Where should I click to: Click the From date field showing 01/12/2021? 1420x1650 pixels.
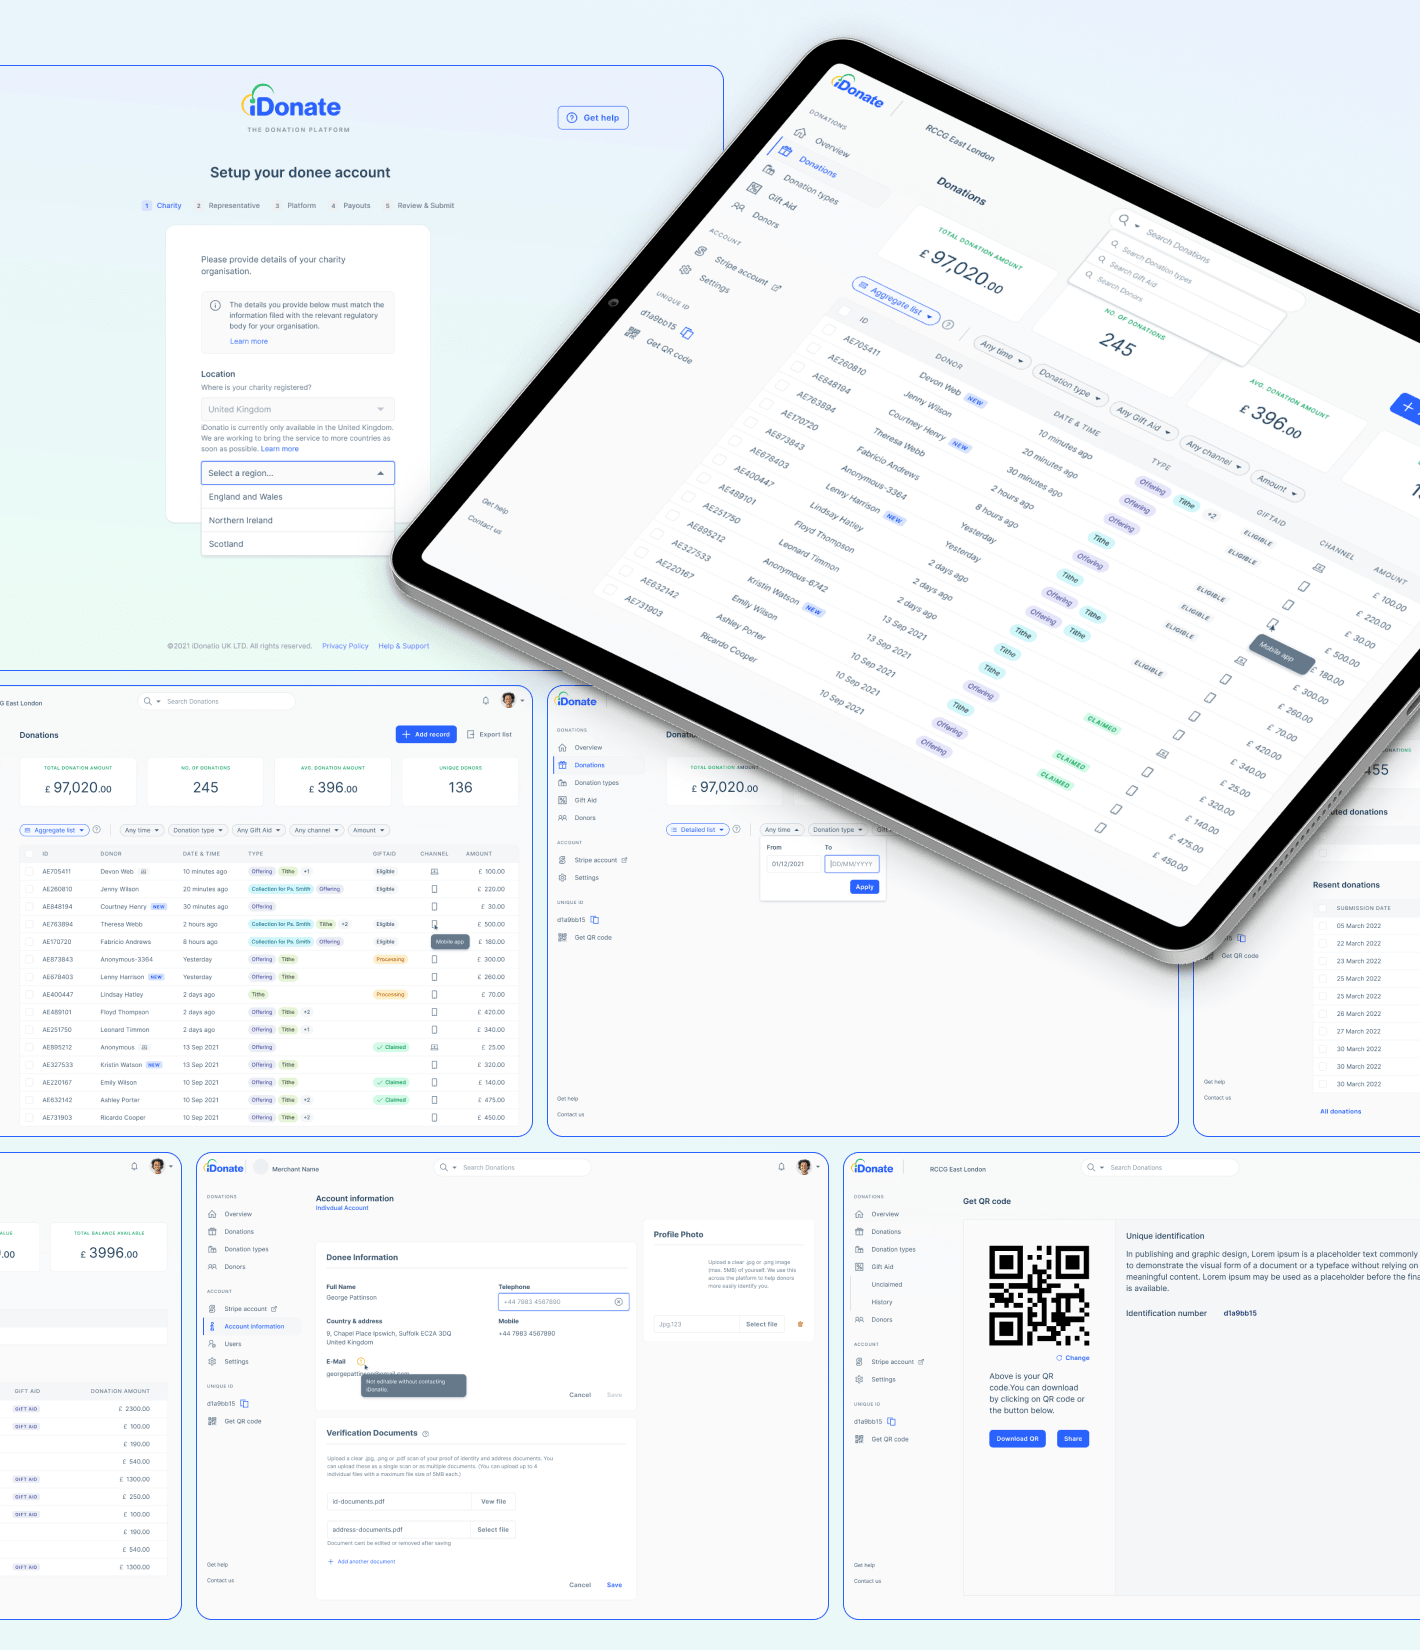point(793,864)
